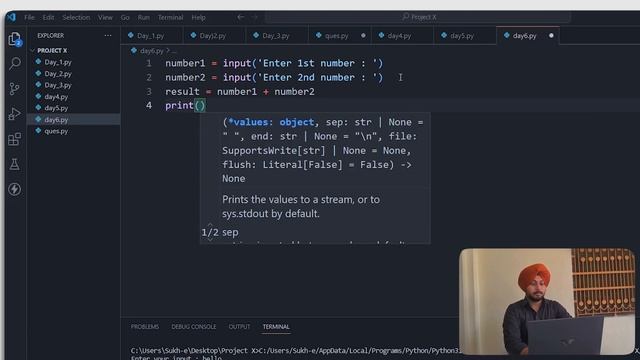Click inside the print() parentheses
640x360 pixels.
(x=200, y=106)
